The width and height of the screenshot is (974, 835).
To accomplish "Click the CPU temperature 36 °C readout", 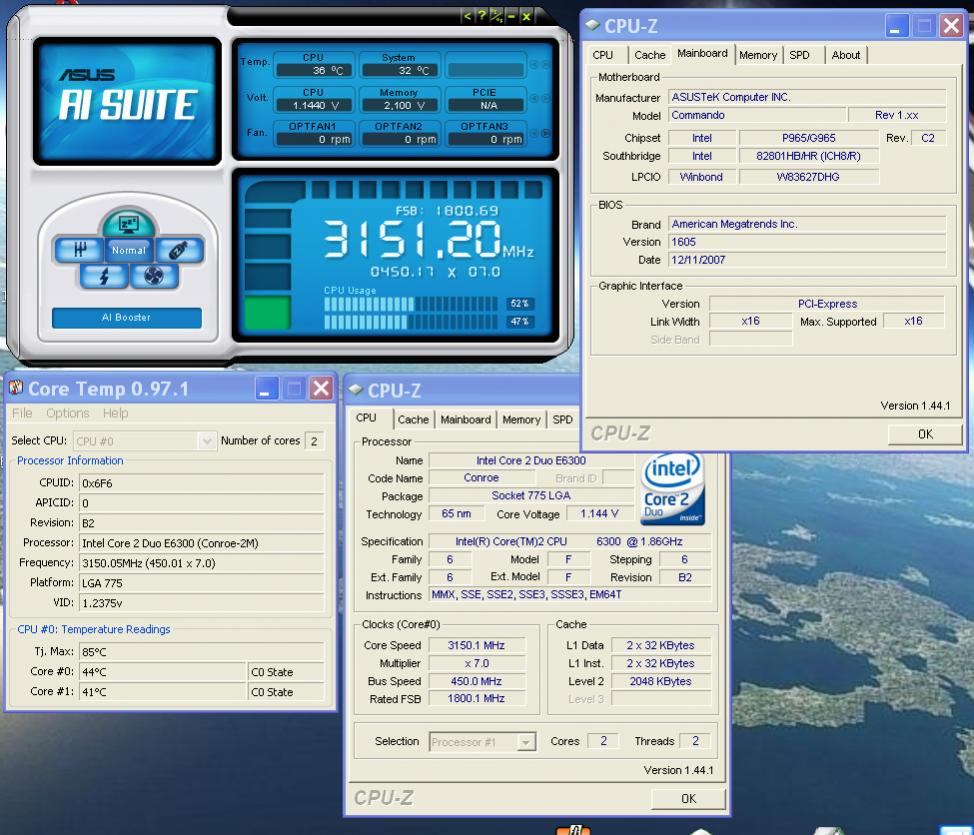I will pos(314,71).
